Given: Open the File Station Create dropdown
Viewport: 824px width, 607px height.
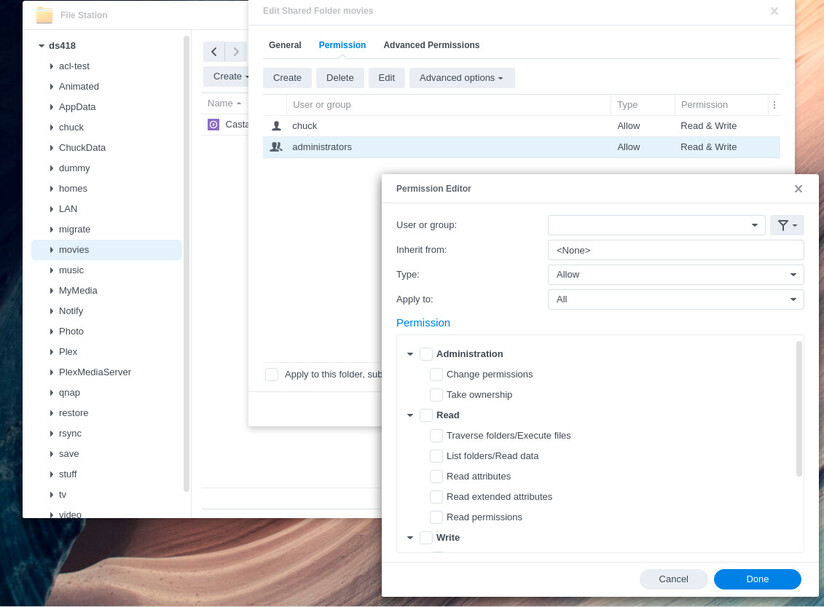Looking at the screenshot, I should pyautogui.click(x=226, y=77).
